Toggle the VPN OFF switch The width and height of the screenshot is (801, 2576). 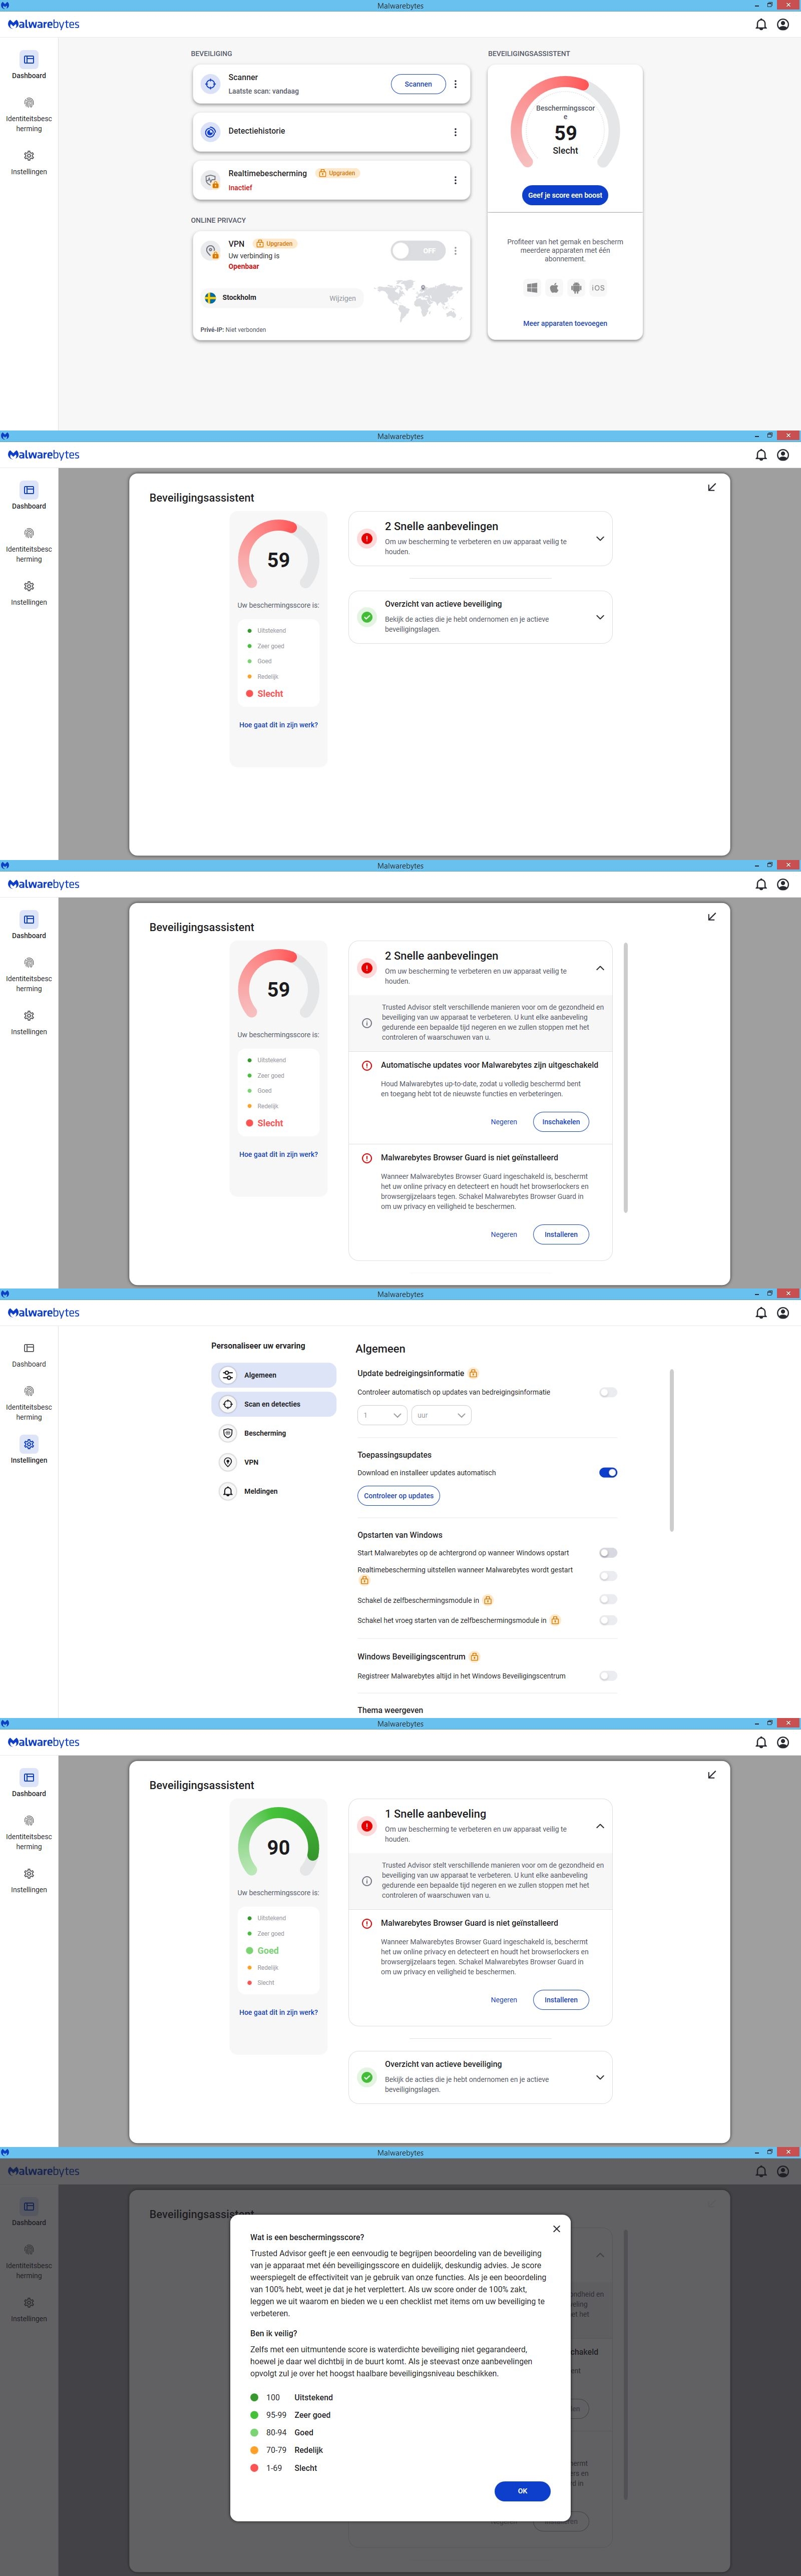pos(418,251)
